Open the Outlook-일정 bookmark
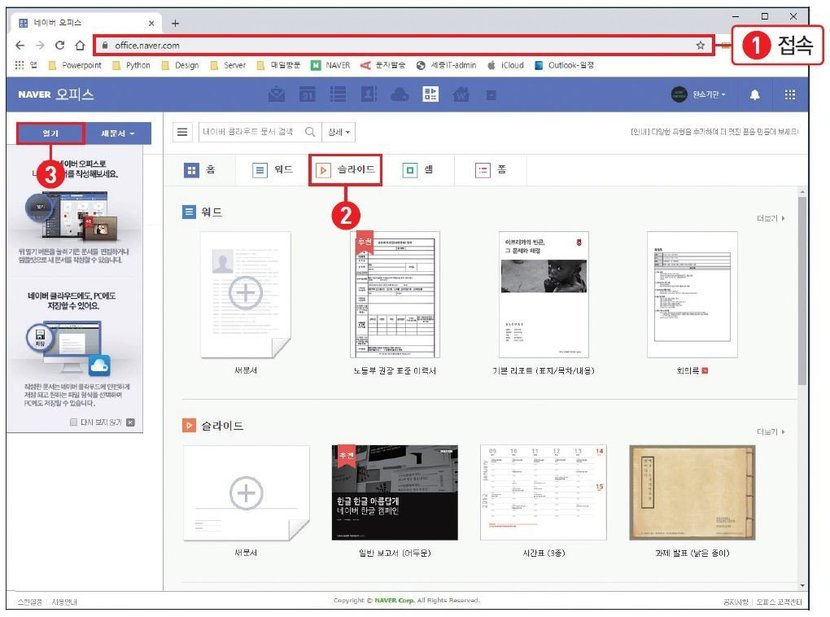The width and height of the screenshot is (830, 617). tap(564, 65)
